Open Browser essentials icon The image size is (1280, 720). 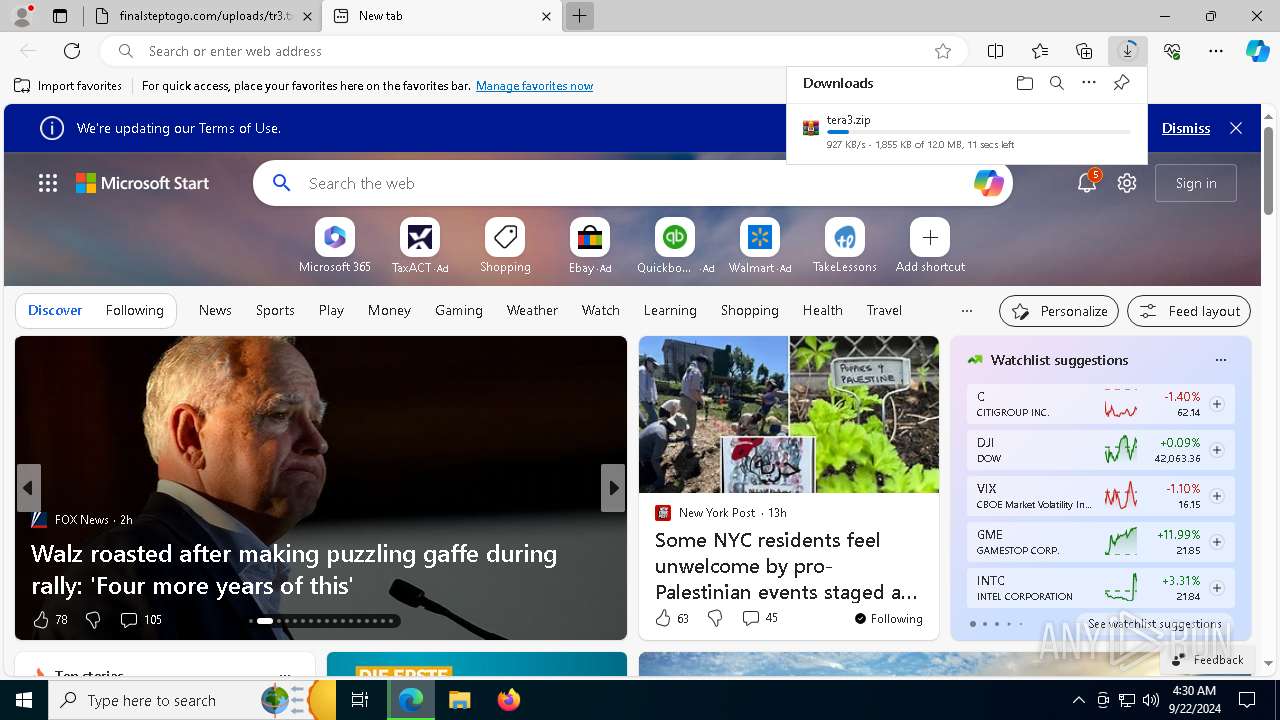(x=1172, y=51)
